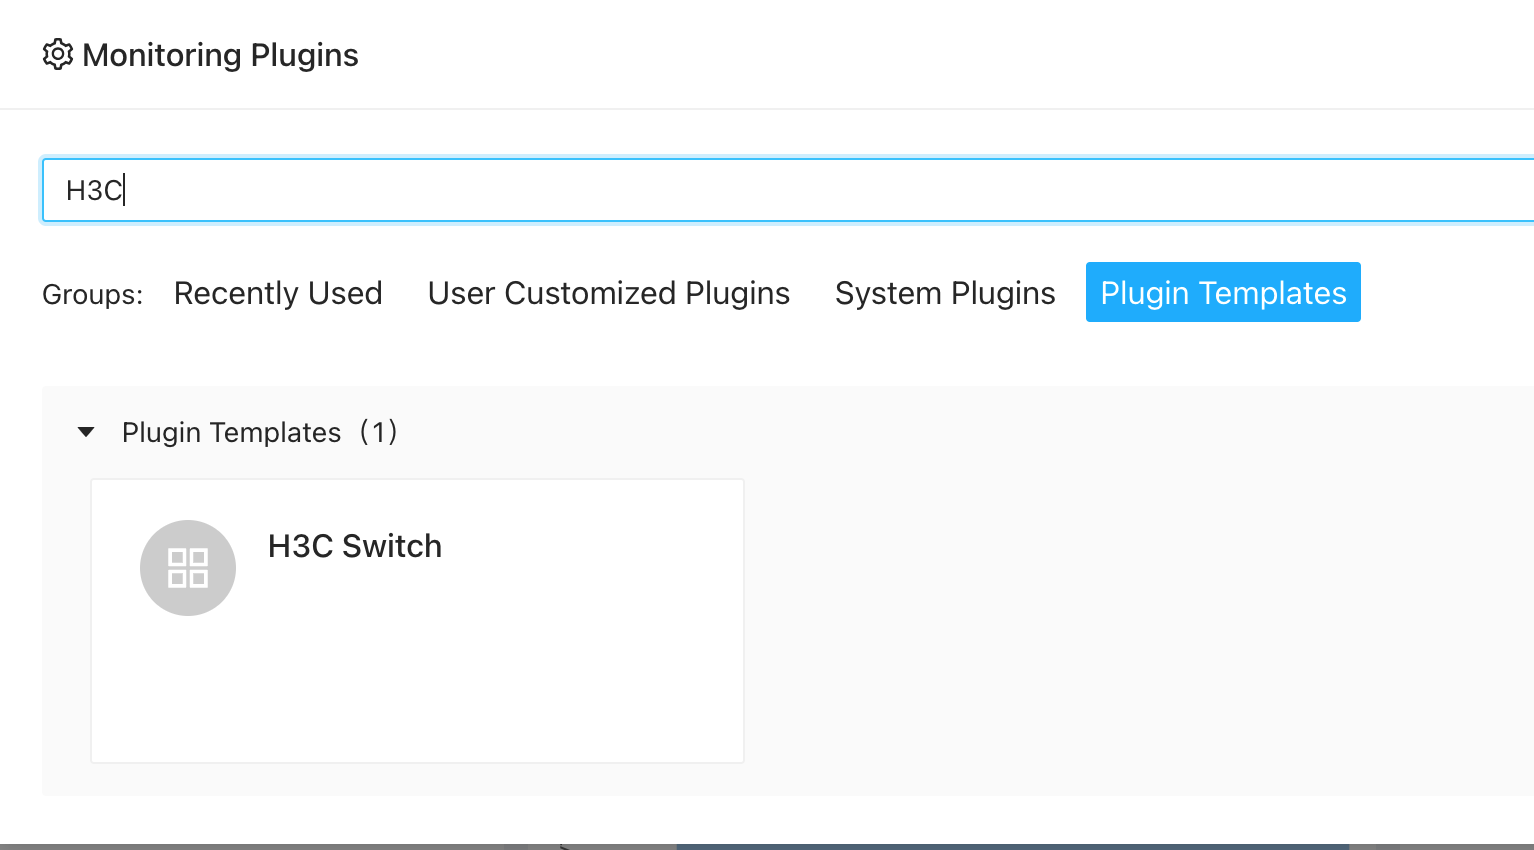Collapse the Plugin Templates section triangle
Viewport: 1534px width, 850px height.
point(86,432)
